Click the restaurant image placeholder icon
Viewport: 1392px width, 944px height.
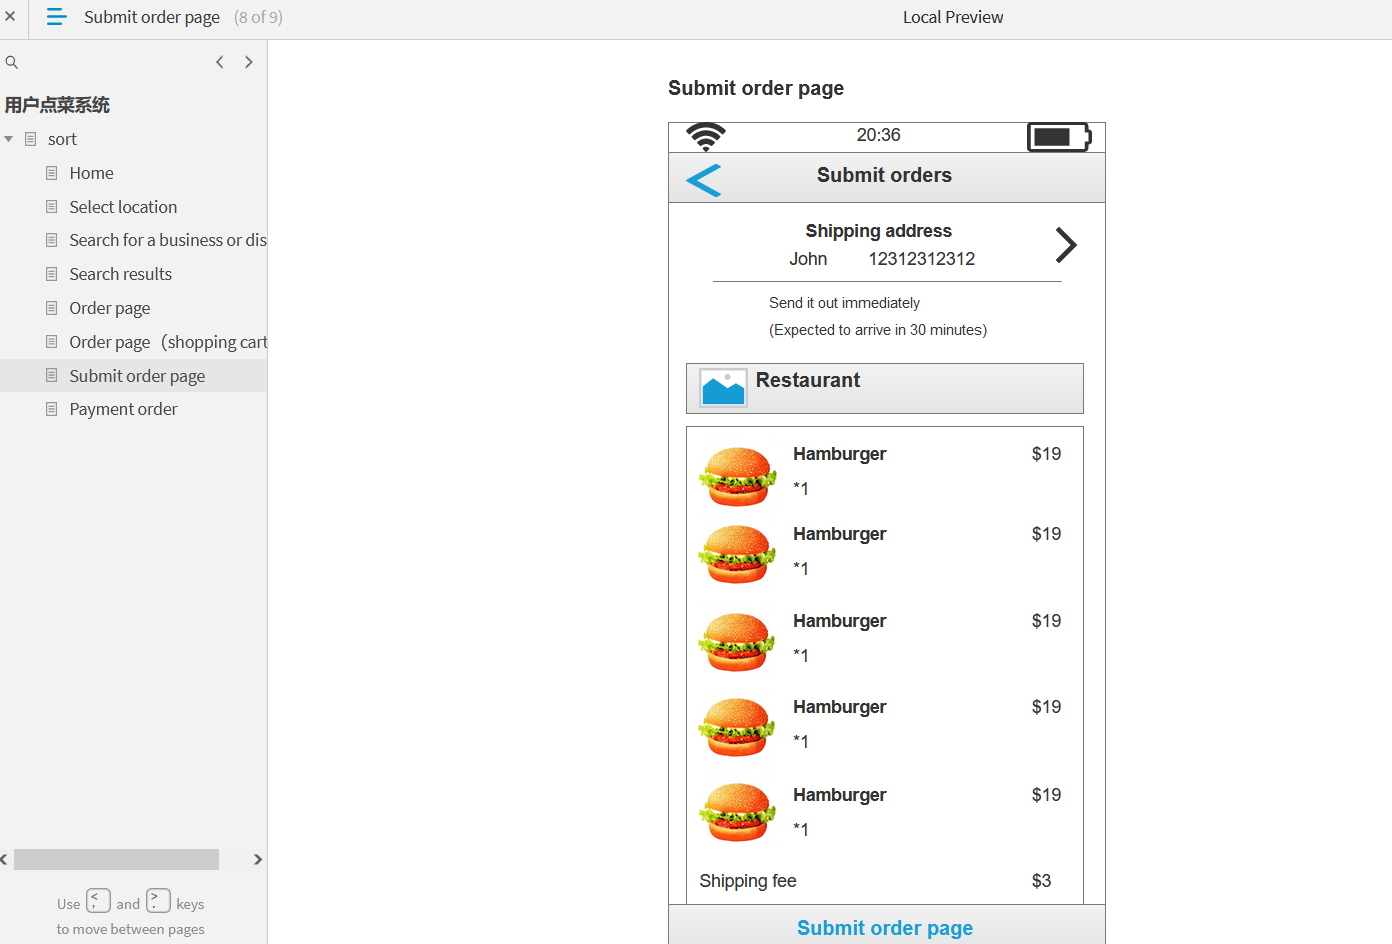click(x=723, y=388)
